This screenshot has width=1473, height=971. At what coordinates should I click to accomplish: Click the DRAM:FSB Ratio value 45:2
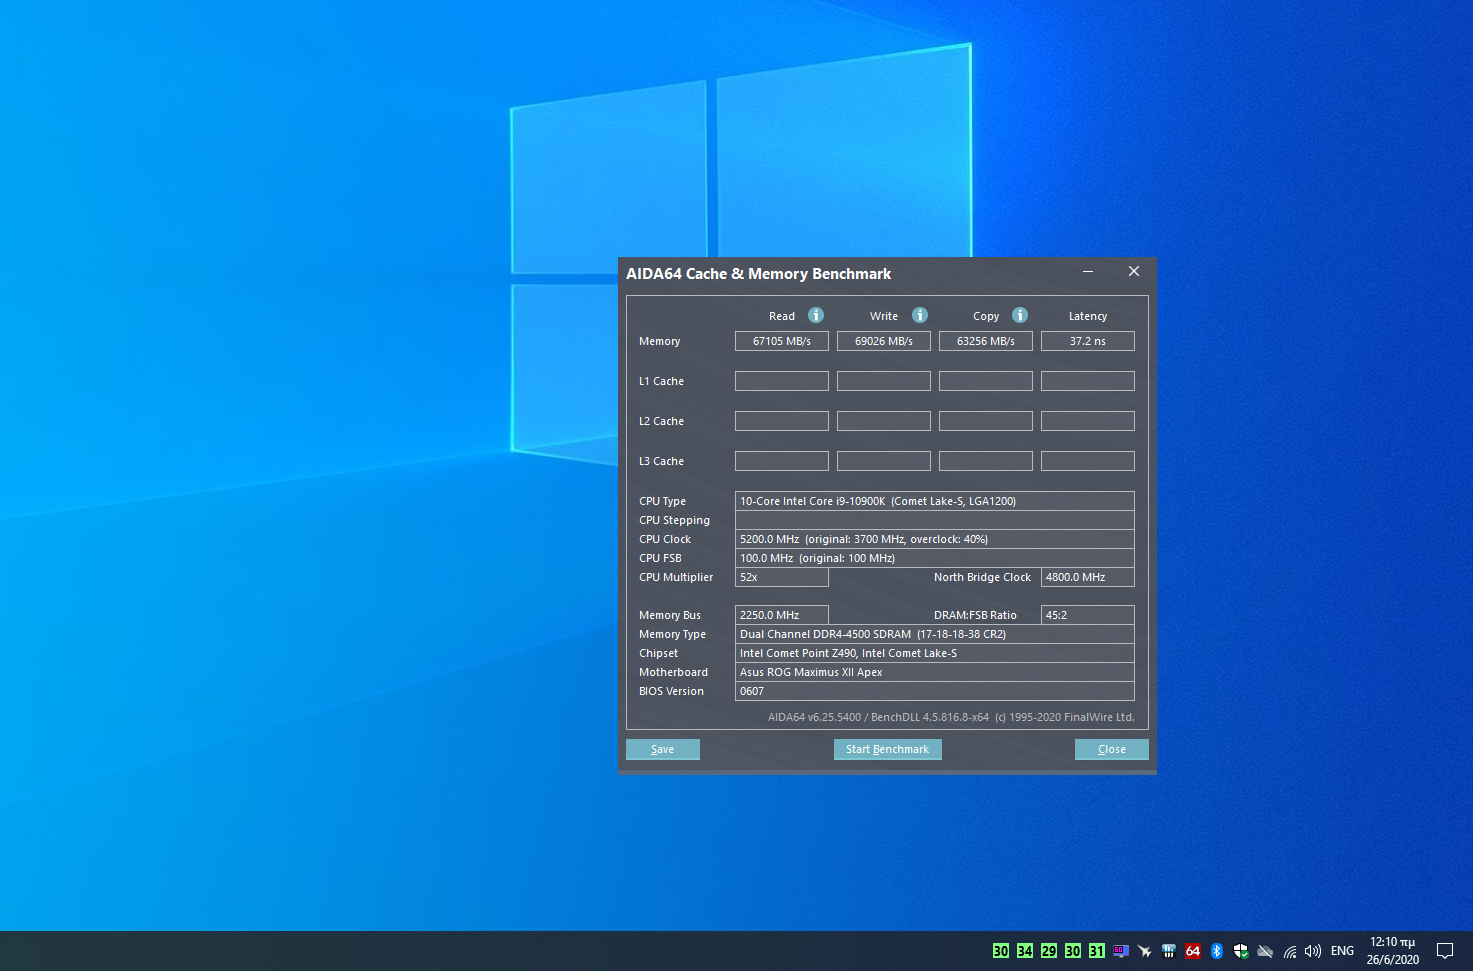pyautogui.click(x=1088, y=615)
